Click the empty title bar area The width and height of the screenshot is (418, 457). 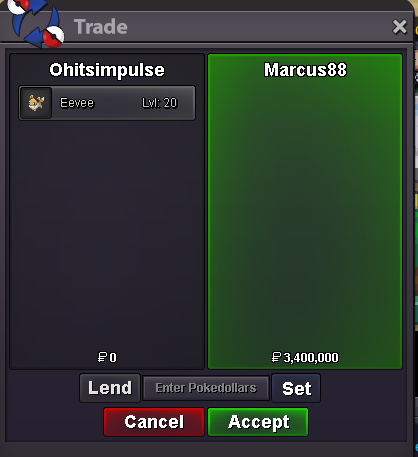point(260,27)
